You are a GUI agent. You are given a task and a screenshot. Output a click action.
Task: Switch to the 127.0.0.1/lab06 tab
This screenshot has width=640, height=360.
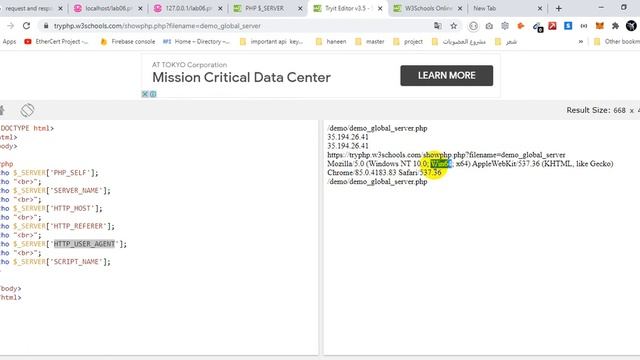pos(188,8)
